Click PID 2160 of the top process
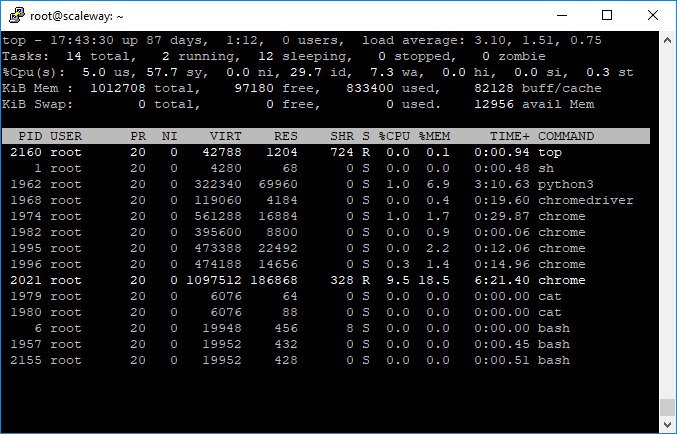Viewport: 677px width, 434px height. pyautogui.click(x=26, y=152)
